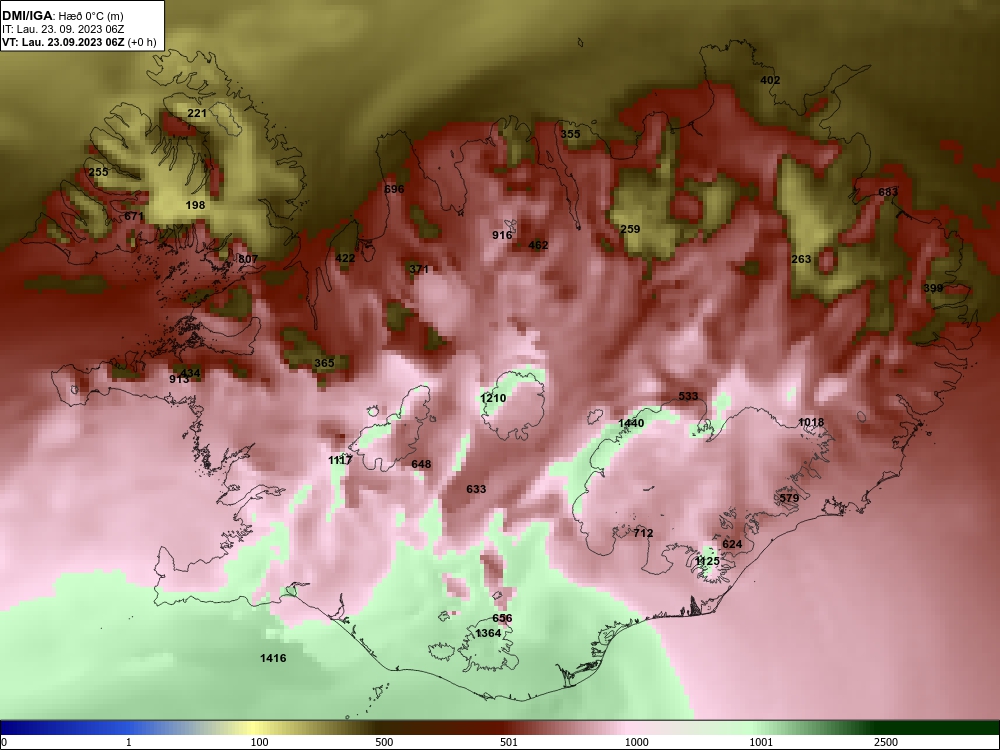Click the 1117 label
The image size is (1000, 750).
341,460
